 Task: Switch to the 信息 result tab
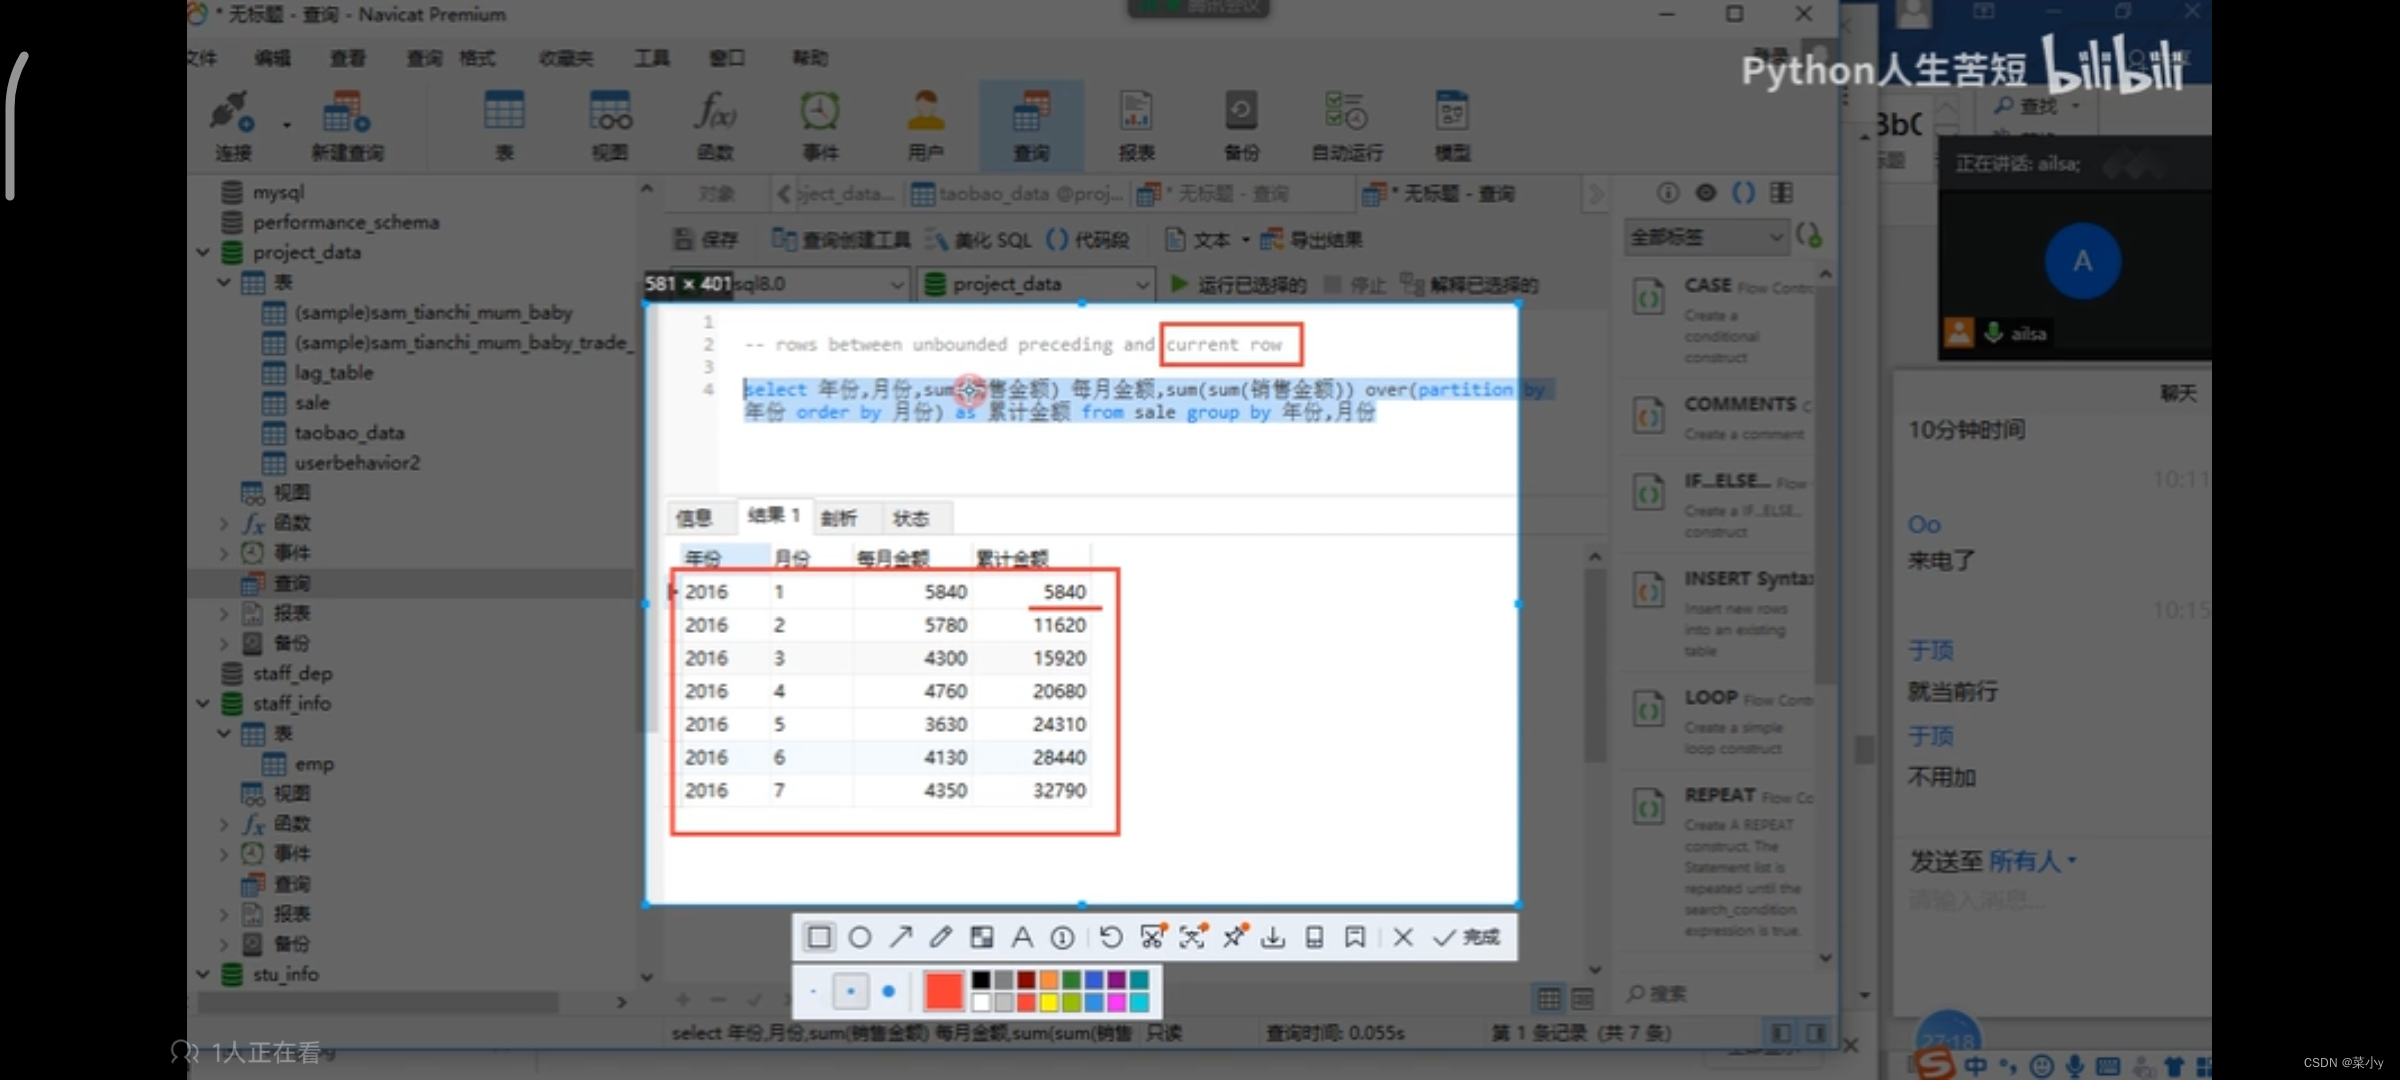coord(693,518)
